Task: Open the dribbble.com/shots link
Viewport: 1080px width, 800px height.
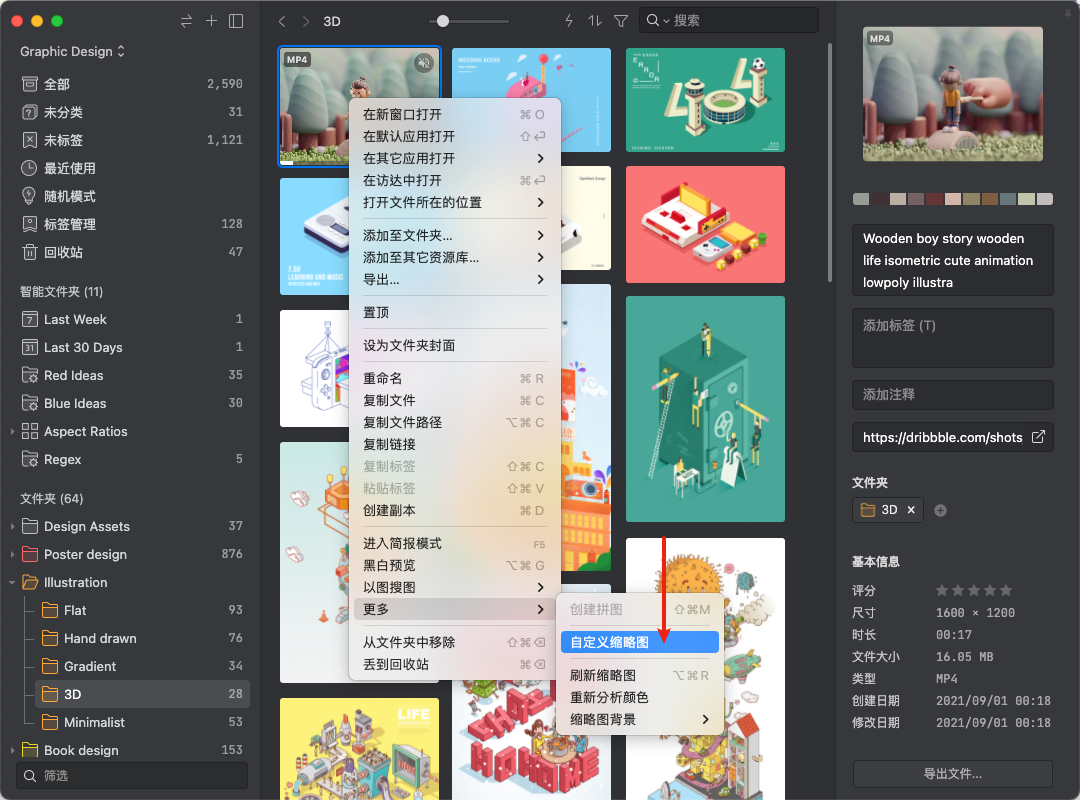Action: 940,437
